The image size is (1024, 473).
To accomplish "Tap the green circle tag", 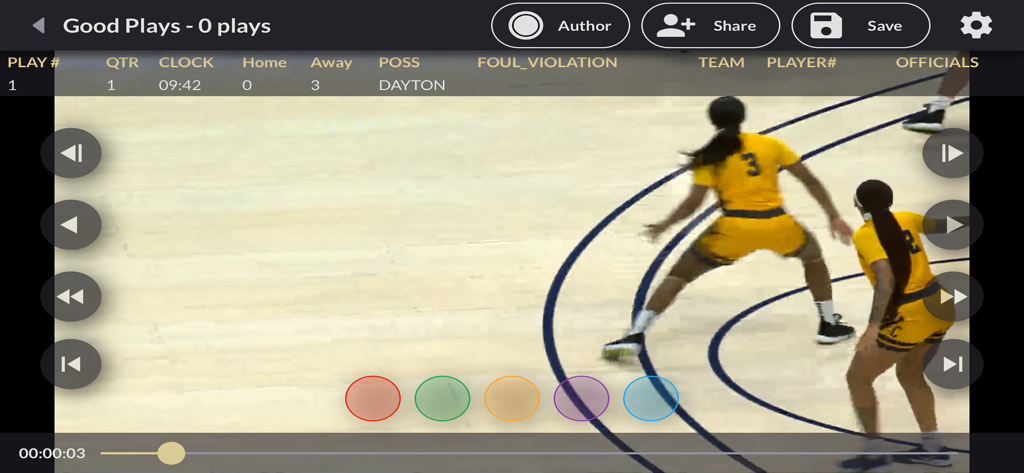I will (x=442, y=399).
